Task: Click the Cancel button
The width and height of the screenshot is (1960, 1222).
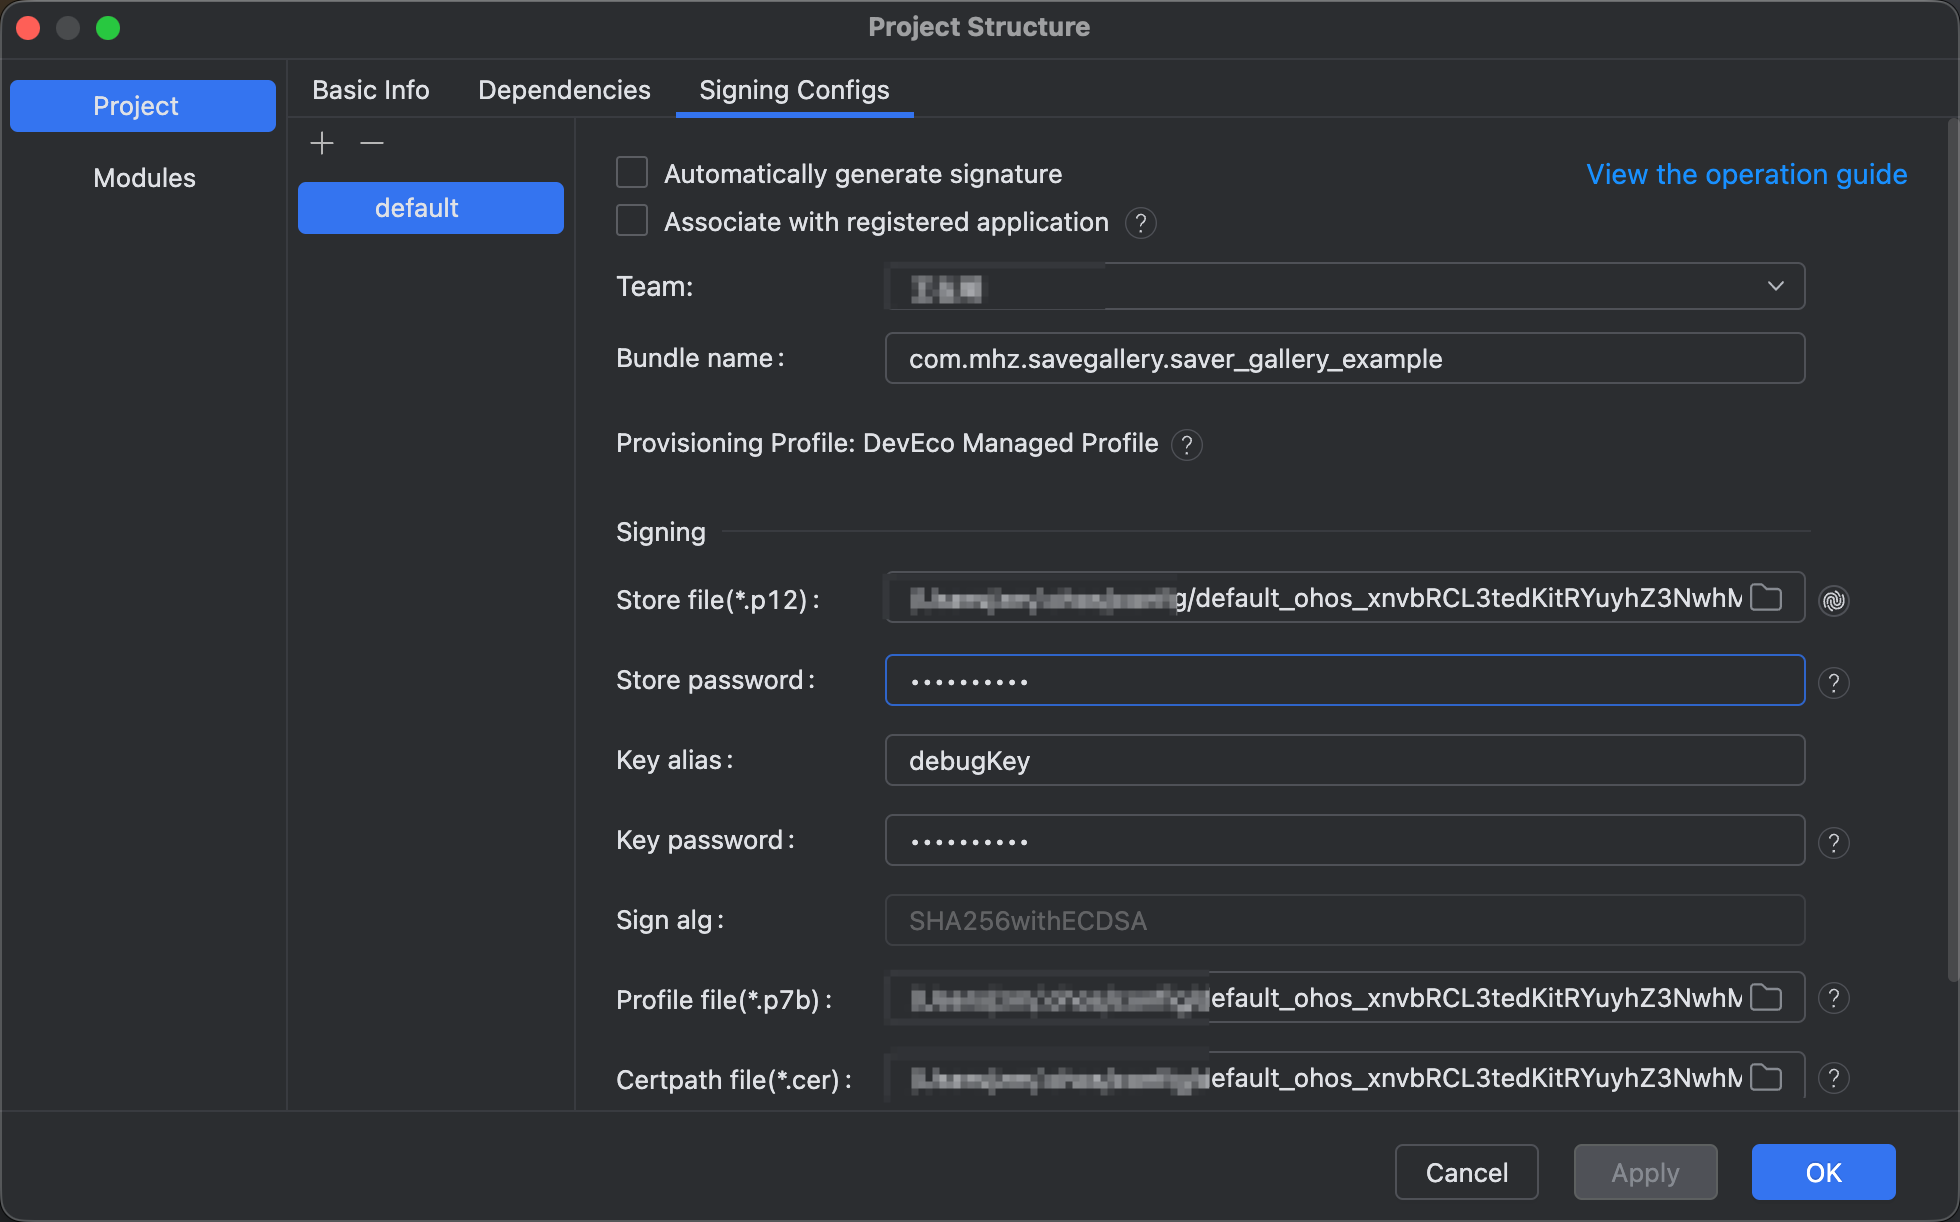Action: point(1466,1172)
